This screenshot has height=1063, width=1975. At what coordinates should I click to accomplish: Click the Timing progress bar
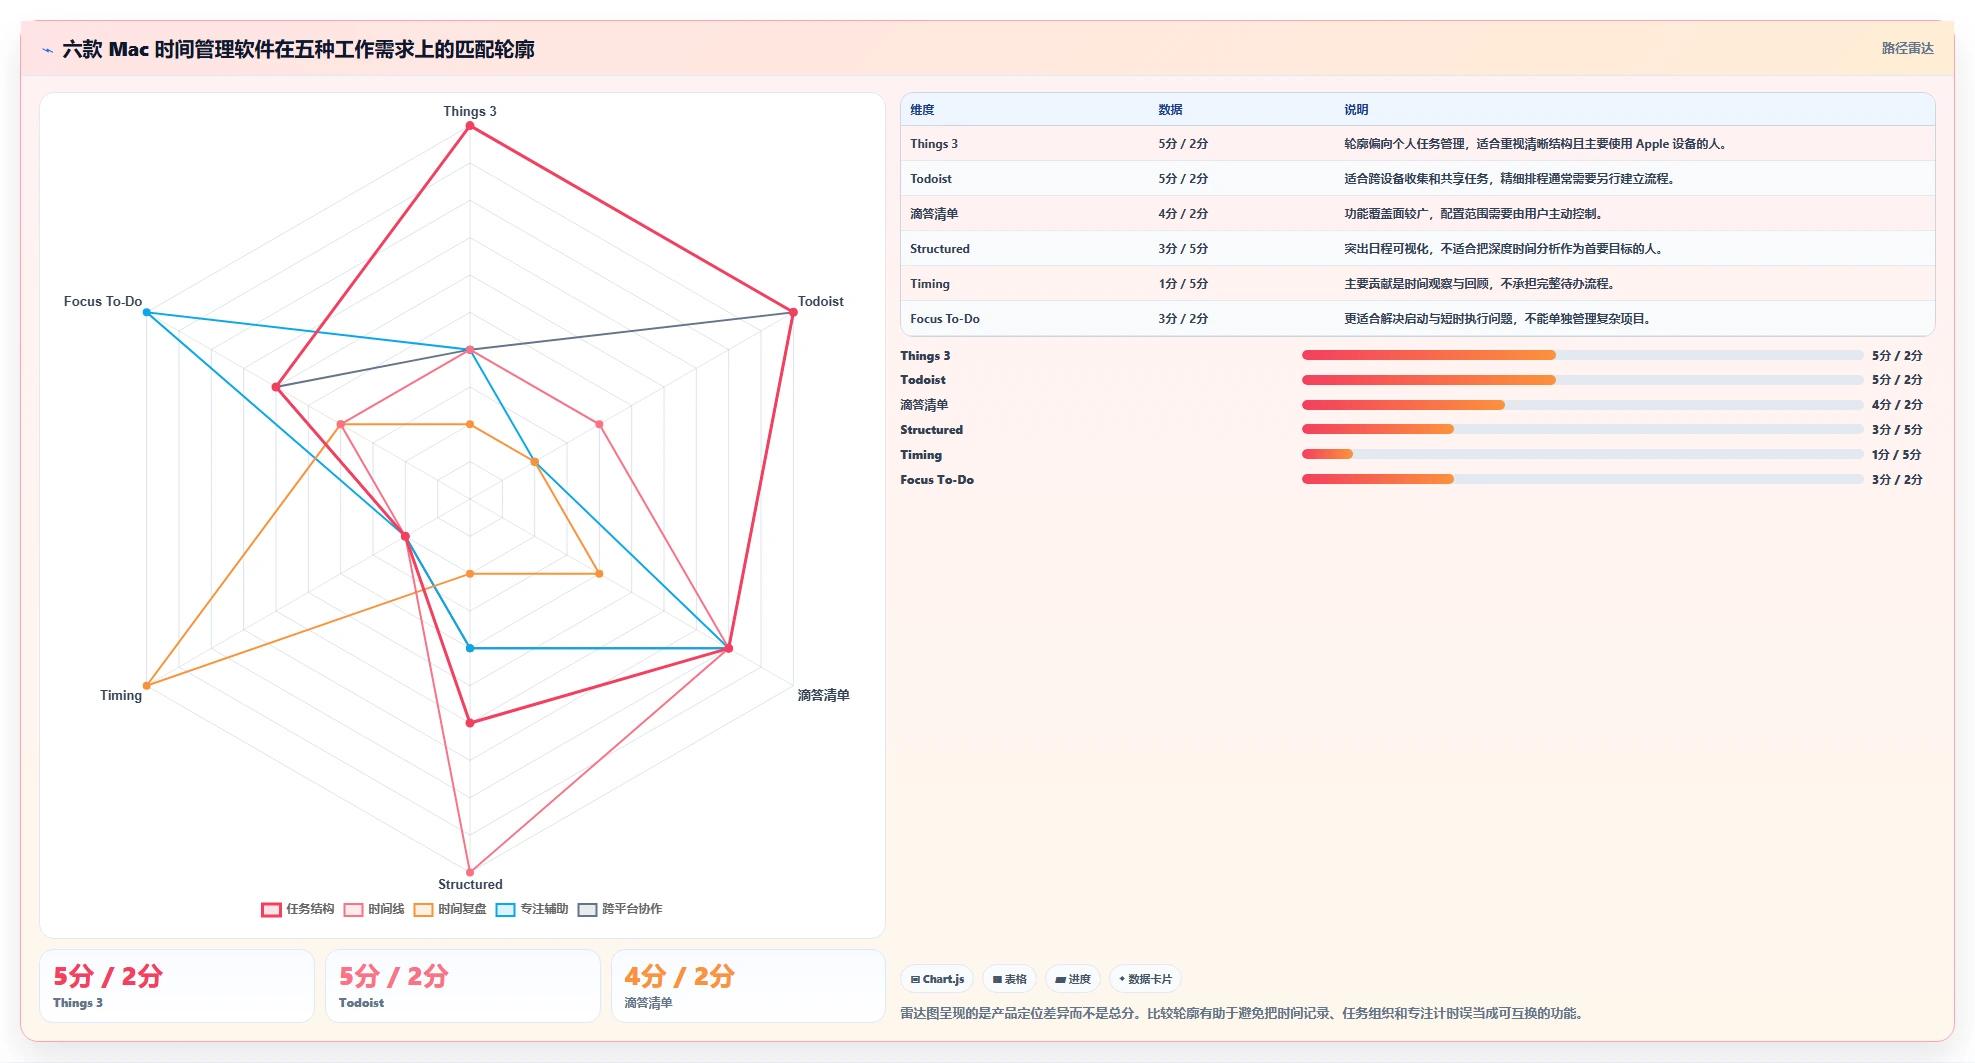pos(1582,454)
